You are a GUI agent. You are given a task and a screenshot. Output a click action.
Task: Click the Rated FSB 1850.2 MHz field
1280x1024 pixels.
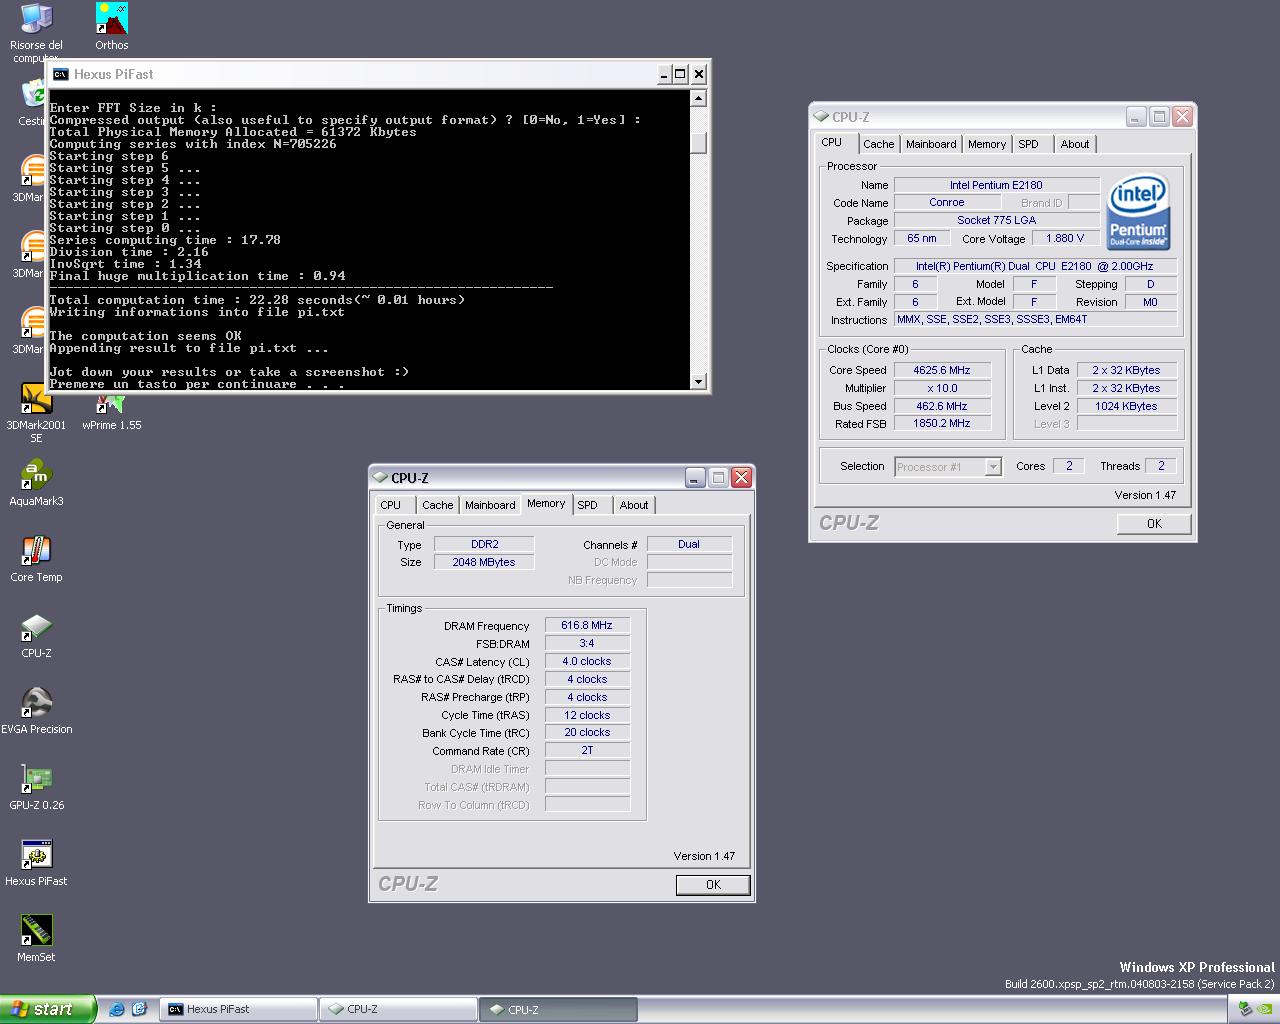[x=942, y=424]
